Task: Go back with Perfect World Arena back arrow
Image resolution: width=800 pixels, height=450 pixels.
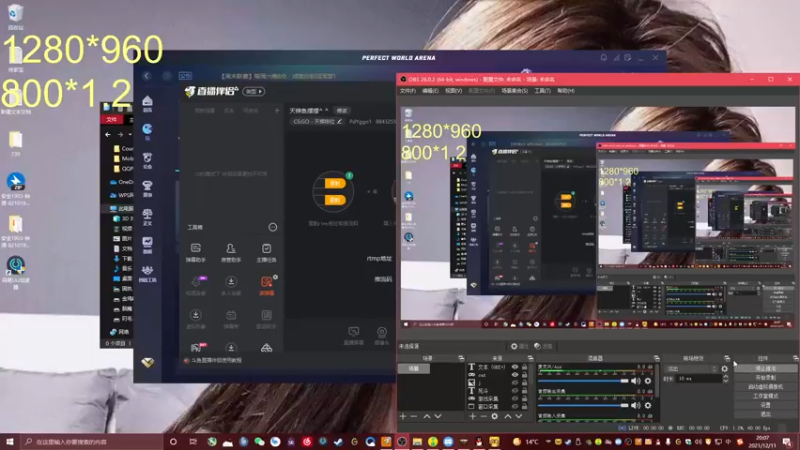Action: (x=147, y=76)
